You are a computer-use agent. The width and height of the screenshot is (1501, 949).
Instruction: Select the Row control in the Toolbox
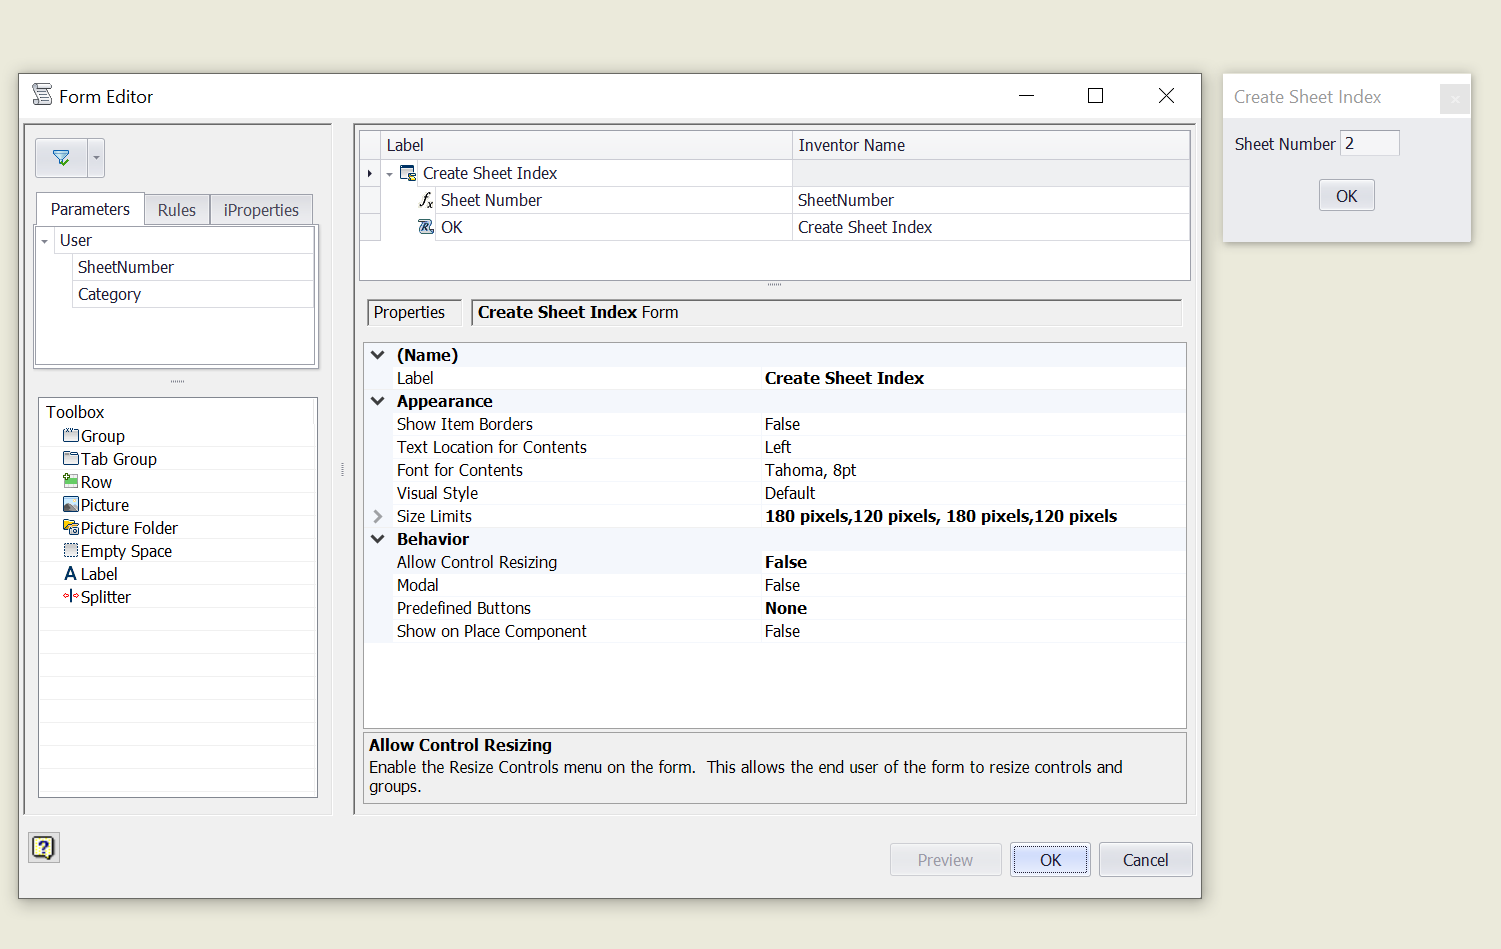click(x=96, y=481)
